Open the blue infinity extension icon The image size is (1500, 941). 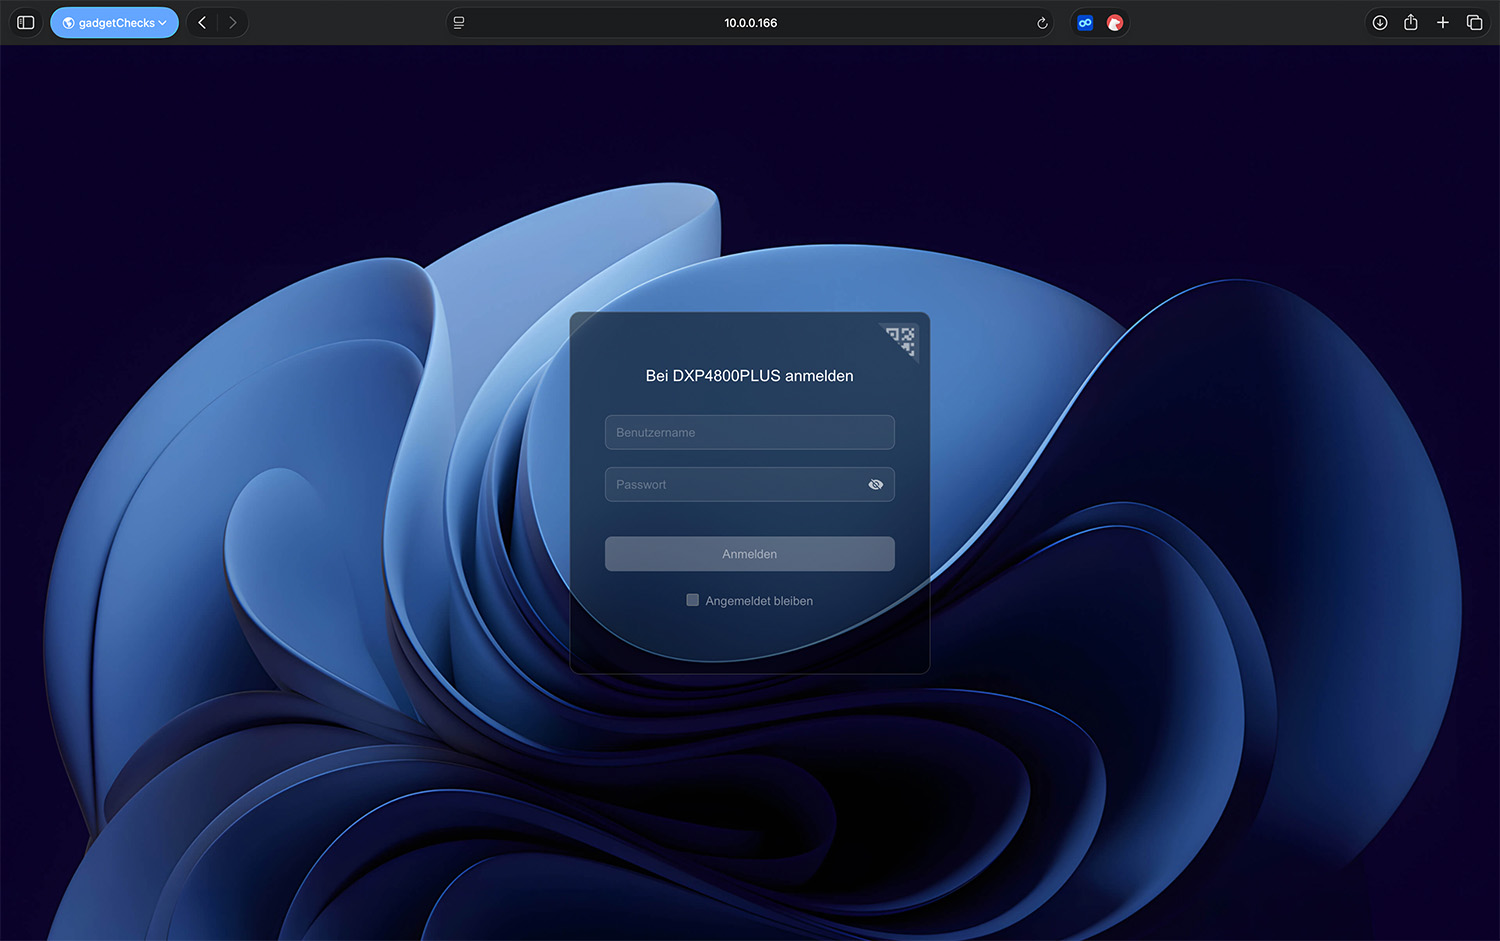[x=1085, y=23]
